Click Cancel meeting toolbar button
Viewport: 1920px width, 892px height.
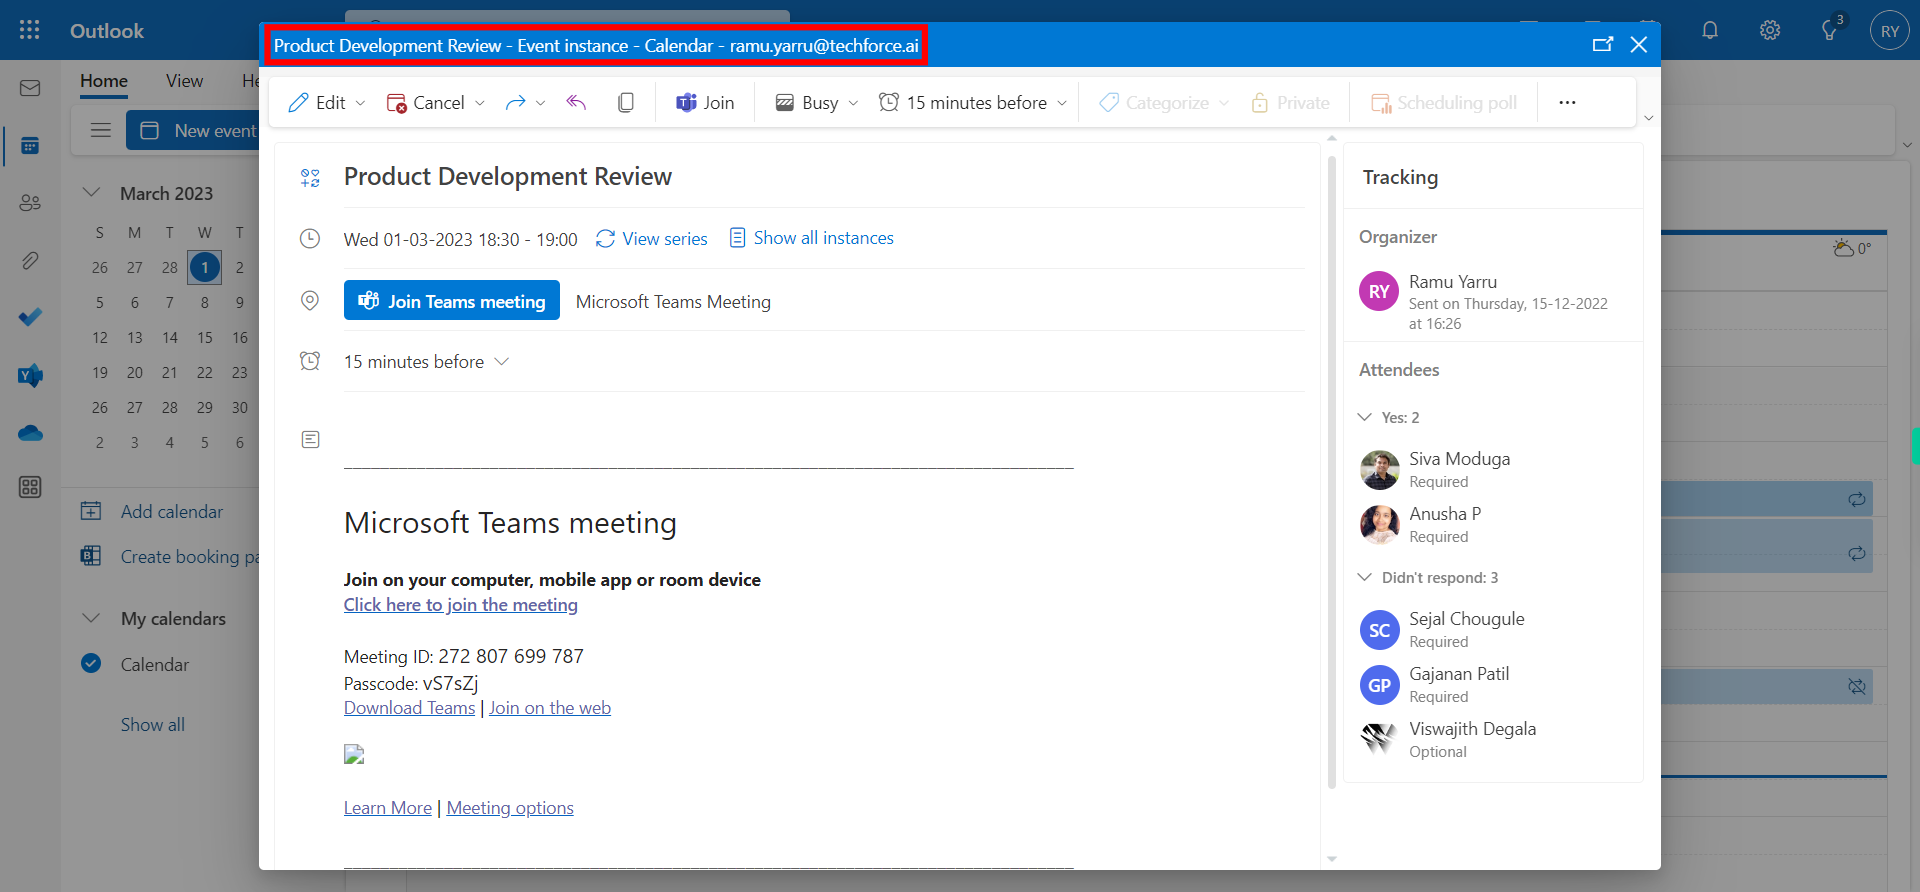point(426,102)
